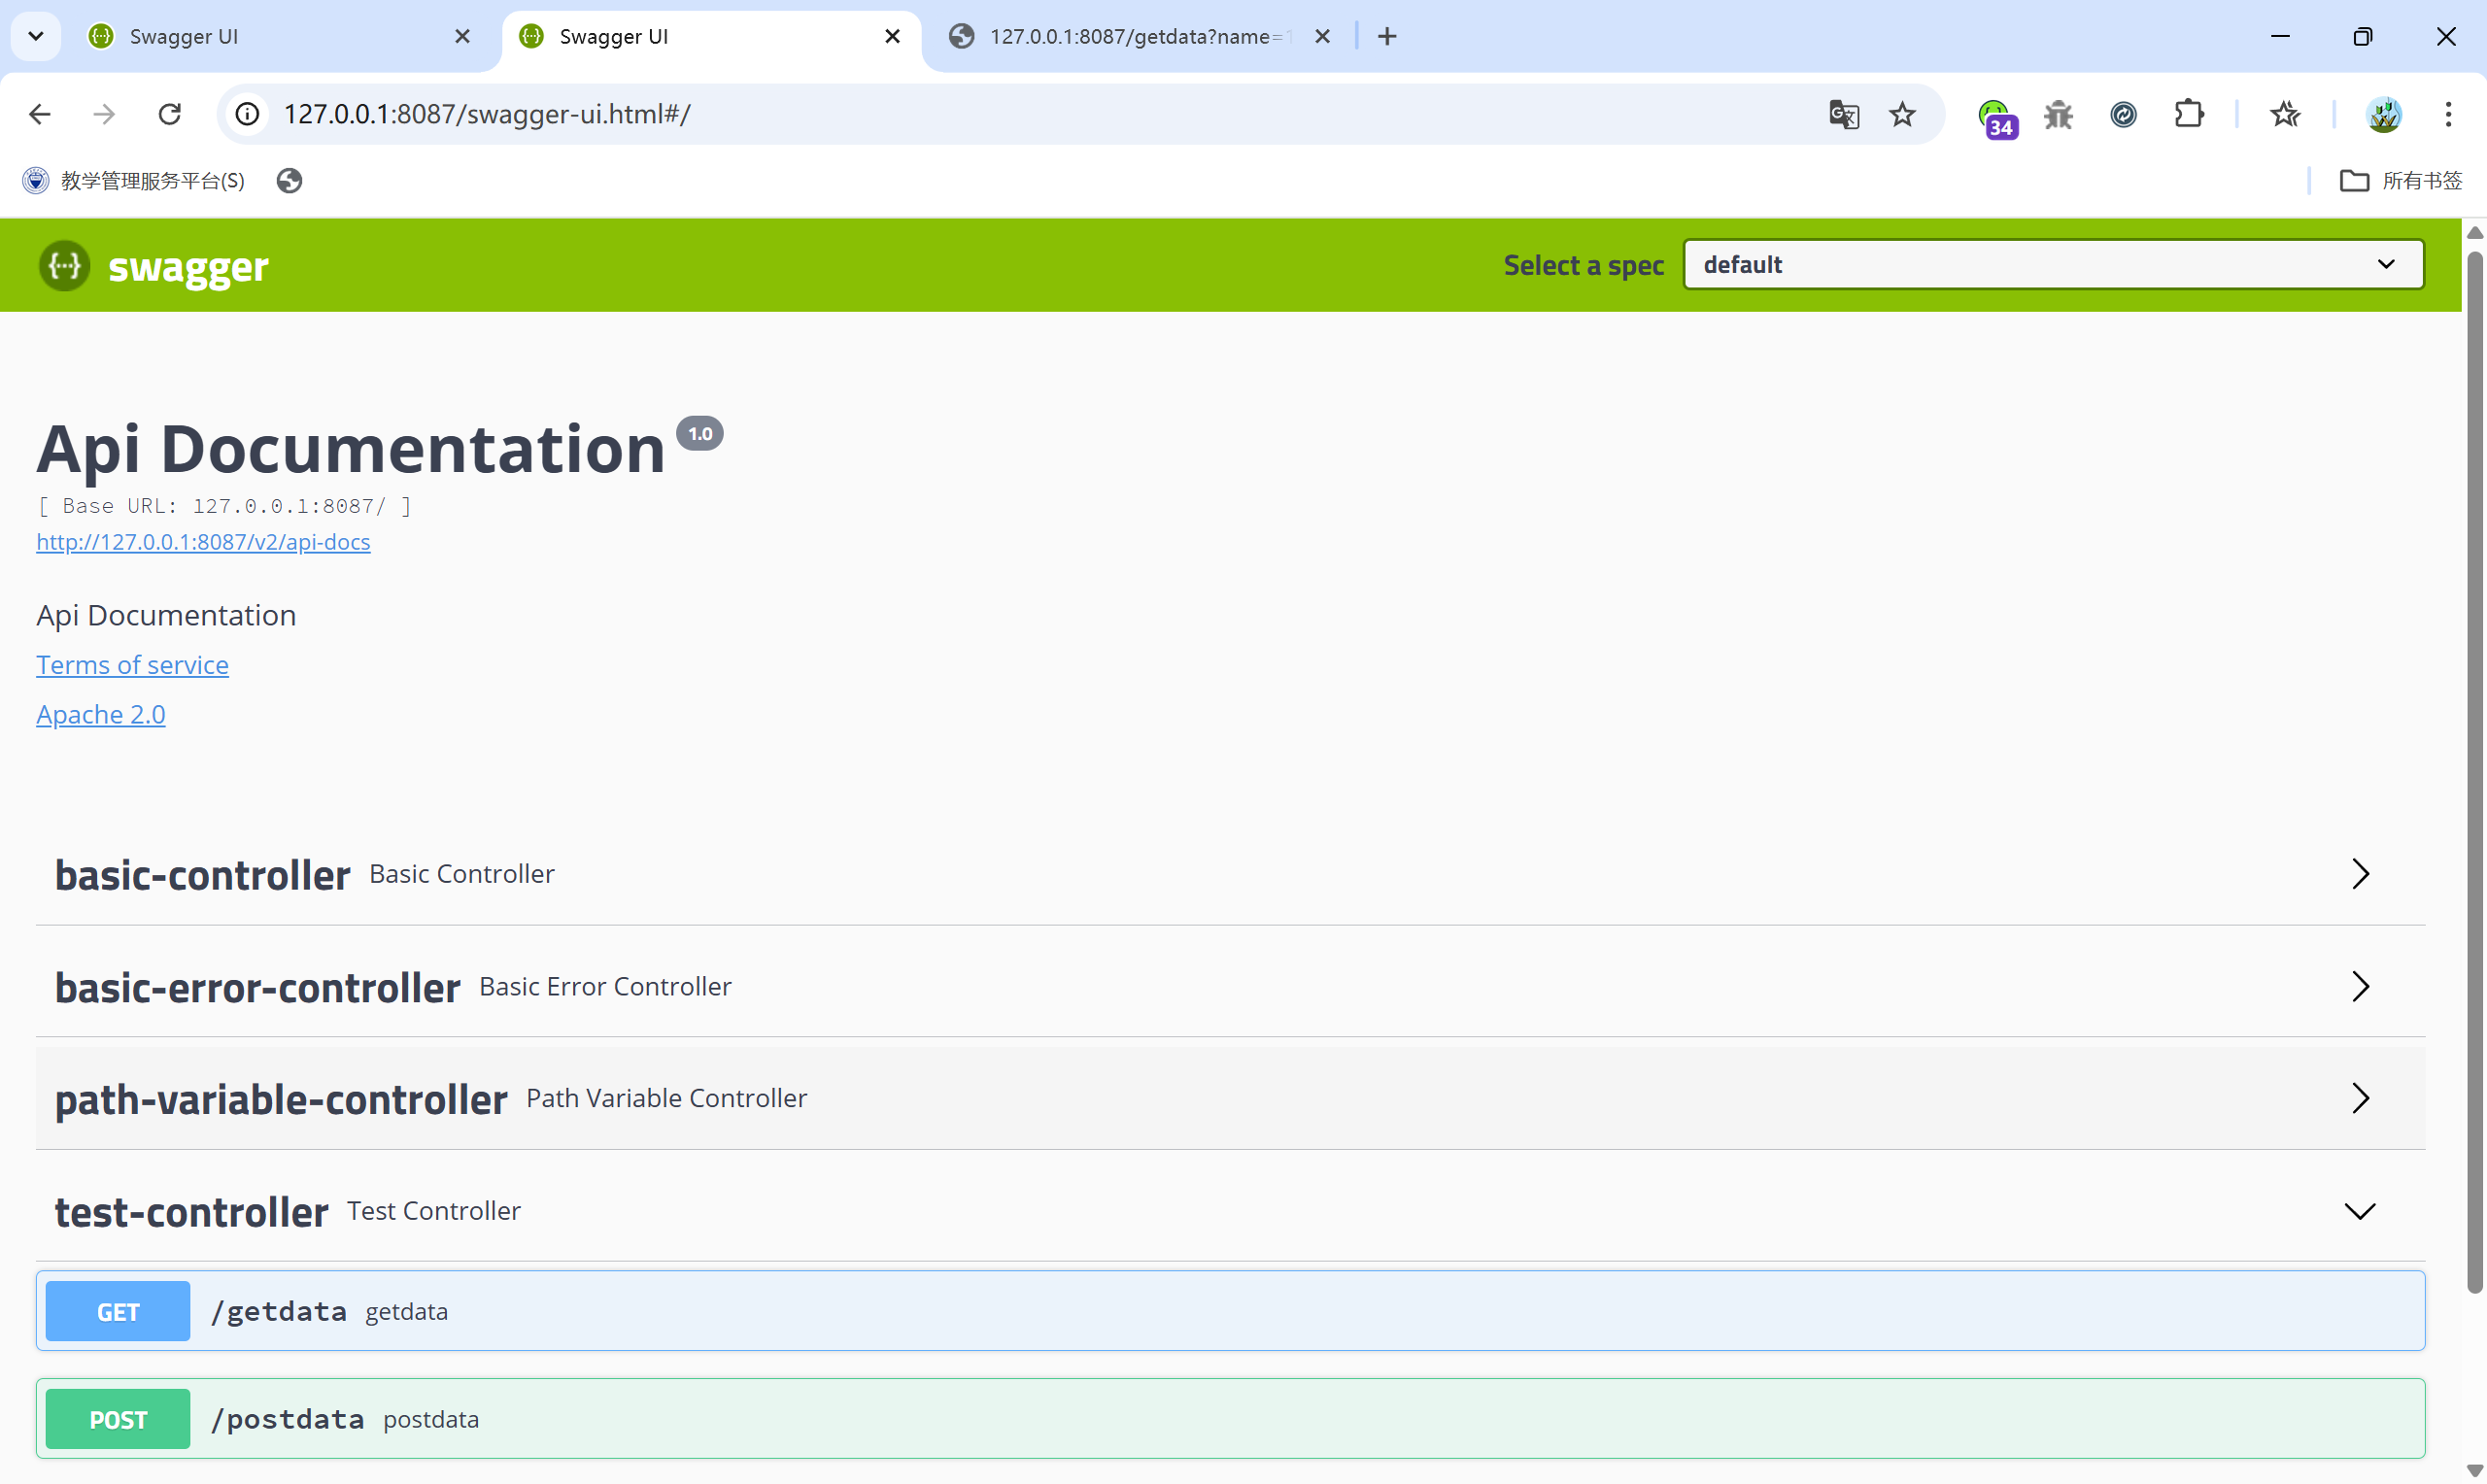Image resolution: width=2487 pixels, height=1484 pixels.
Task: Open the Select a spec dropdown
Action: point(2053,265)
